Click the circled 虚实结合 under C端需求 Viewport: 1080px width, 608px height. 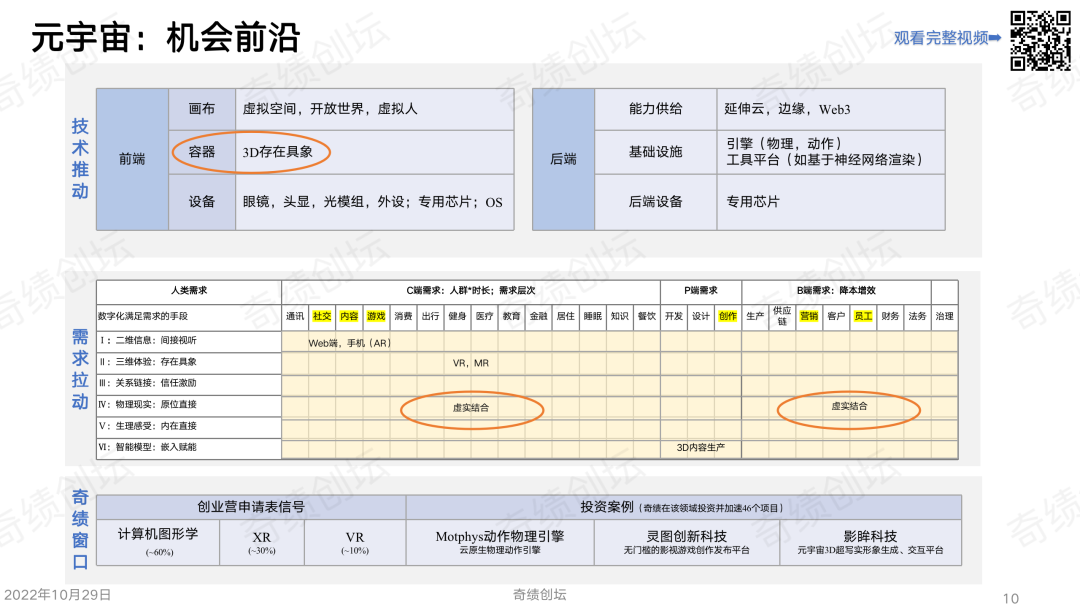point(470,407)
